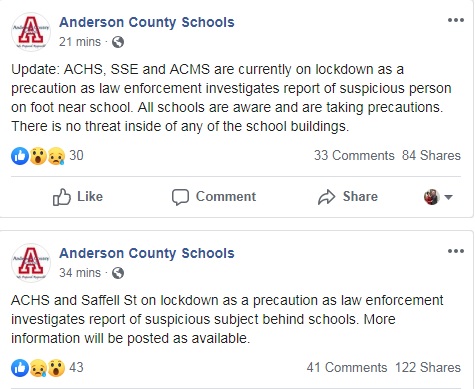This screenshot has width=475, height=389.
Task: Click the sad reaction emoji on the second post
Action: [x=38, y=368]
